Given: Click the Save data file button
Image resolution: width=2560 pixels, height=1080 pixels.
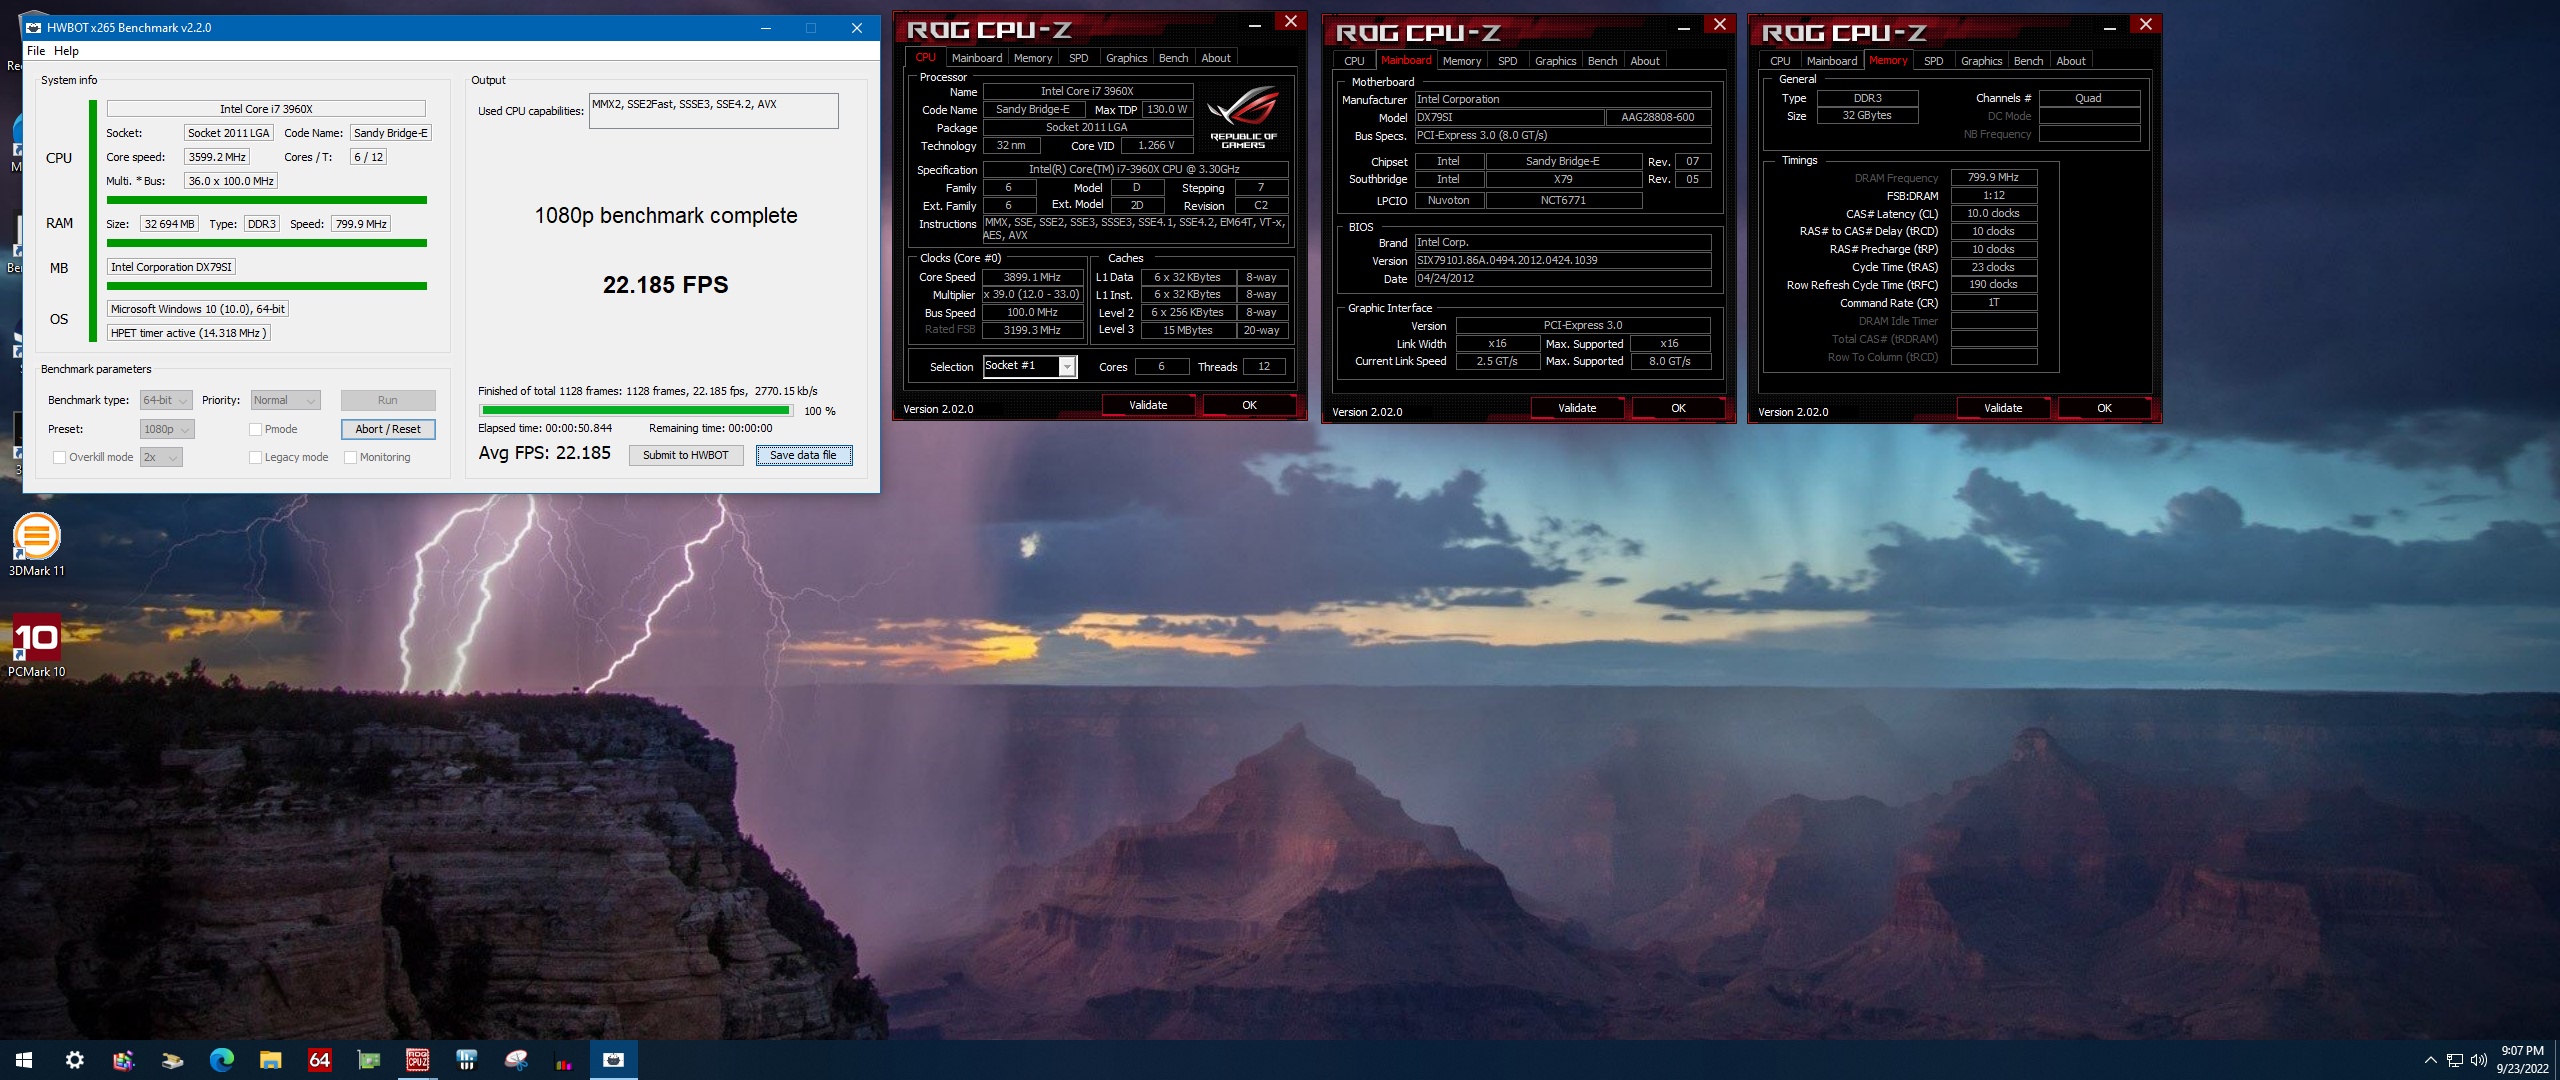Looking at the screenshot, I should coord(803,455).
